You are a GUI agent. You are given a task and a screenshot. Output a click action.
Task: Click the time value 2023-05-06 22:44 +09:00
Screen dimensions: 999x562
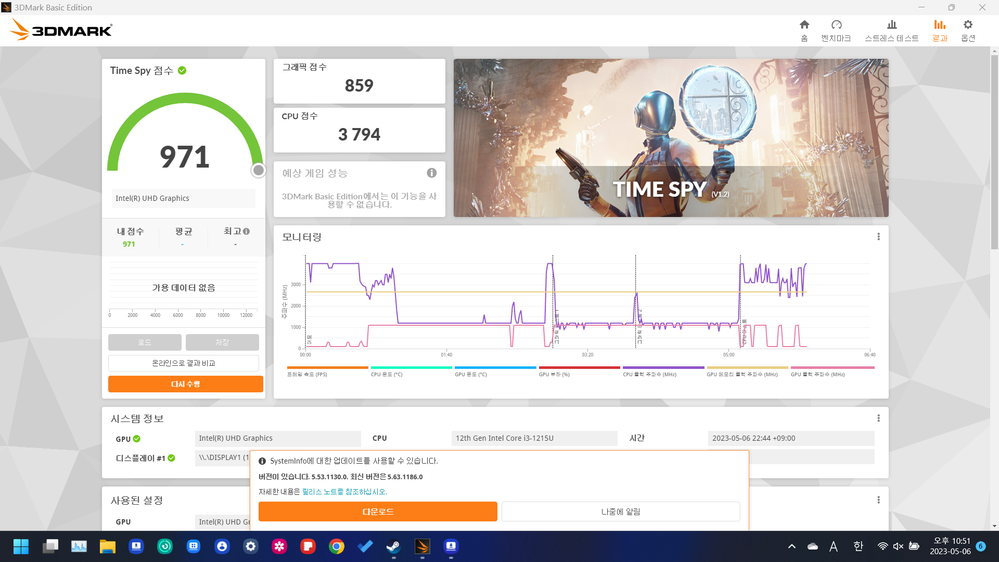(x=791, y=438)
